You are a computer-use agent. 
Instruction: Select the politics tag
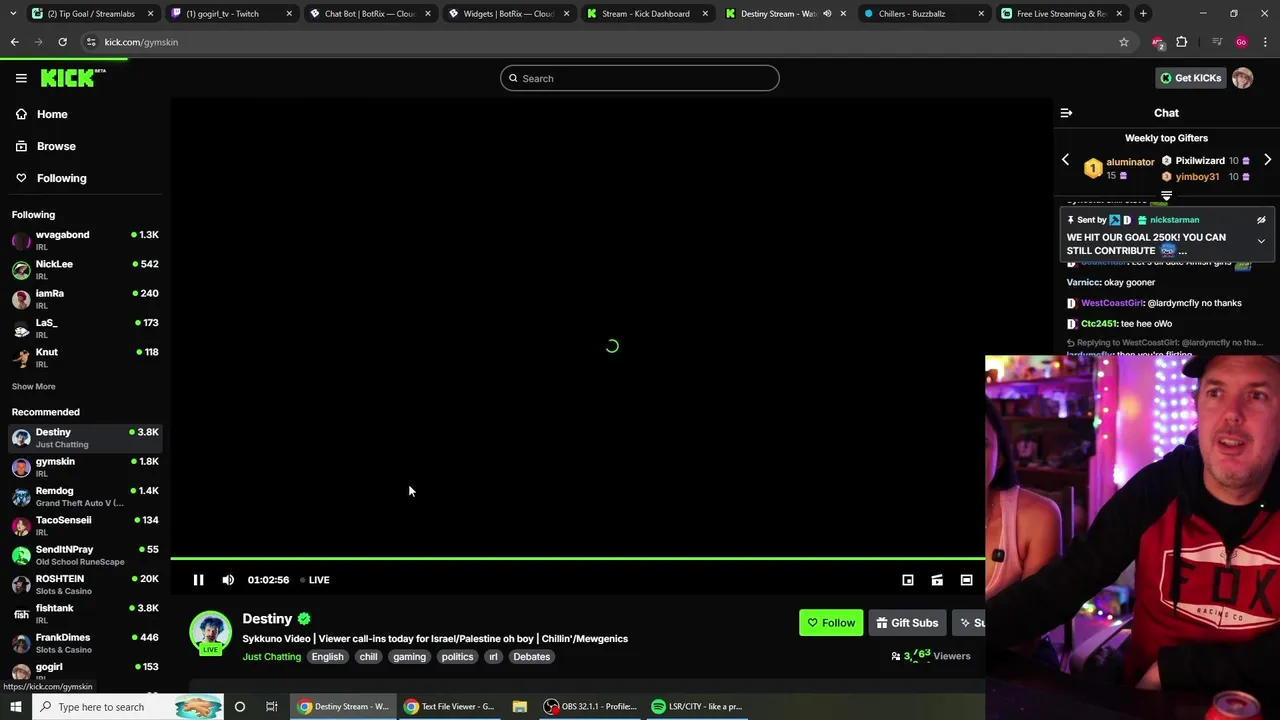tap(457, 657)
